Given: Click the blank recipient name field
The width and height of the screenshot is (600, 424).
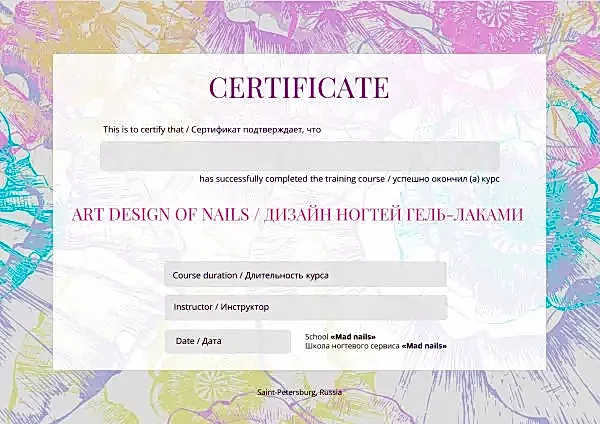Looking at the screenshot, I should point(300,156).
